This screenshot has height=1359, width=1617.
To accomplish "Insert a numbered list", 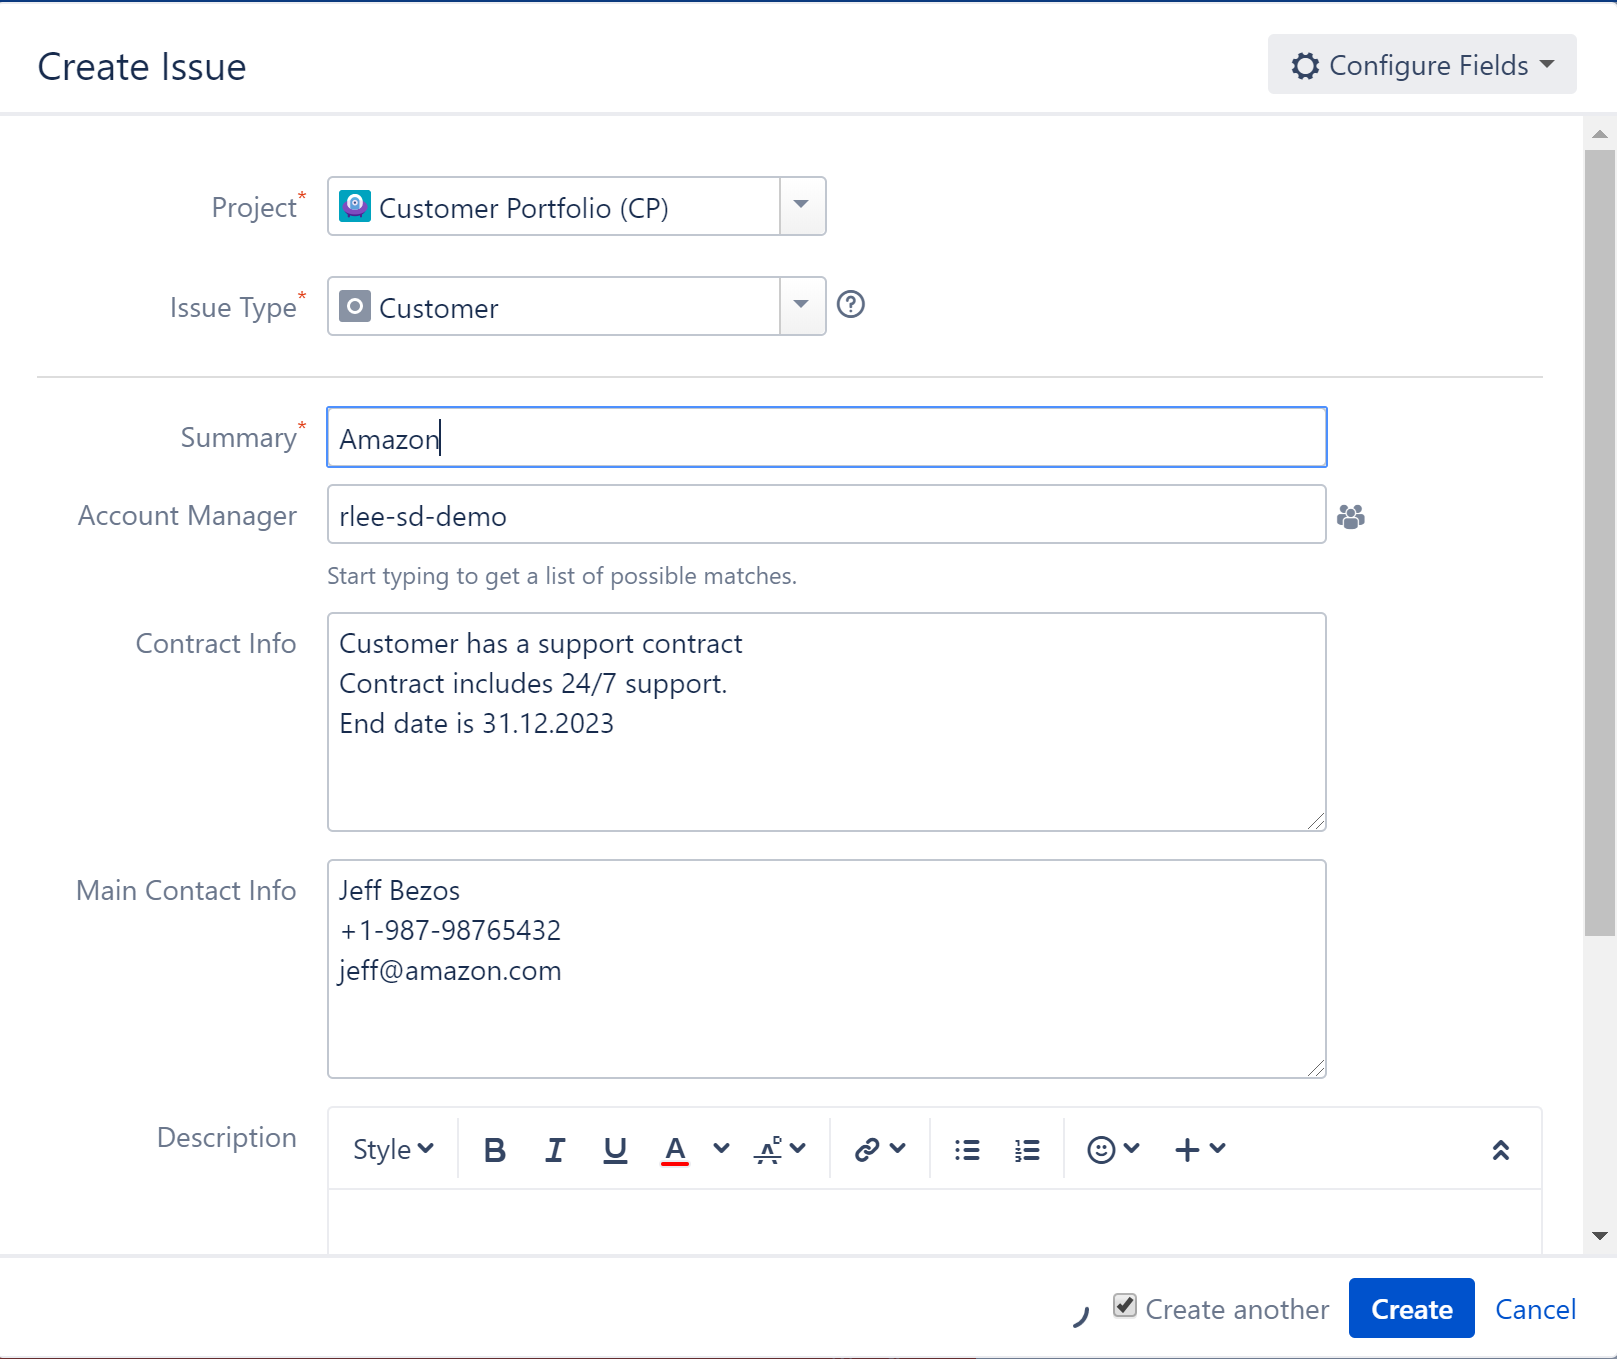I will [1027, 1150].
